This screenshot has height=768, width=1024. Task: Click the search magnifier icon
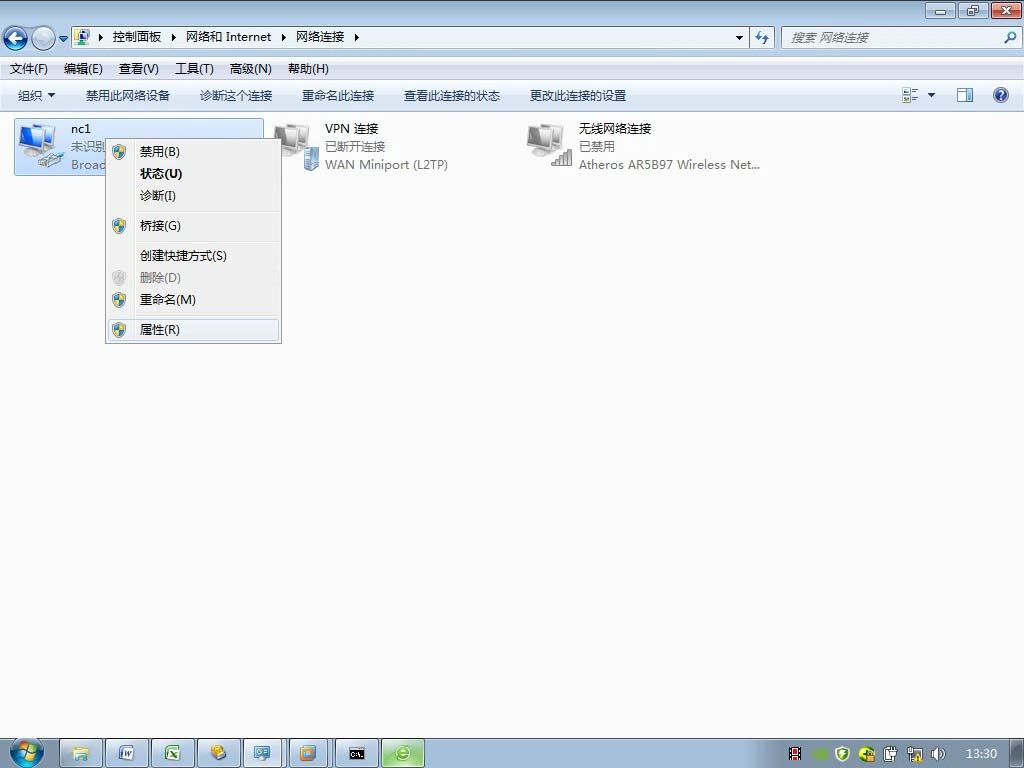[1010, 37]
